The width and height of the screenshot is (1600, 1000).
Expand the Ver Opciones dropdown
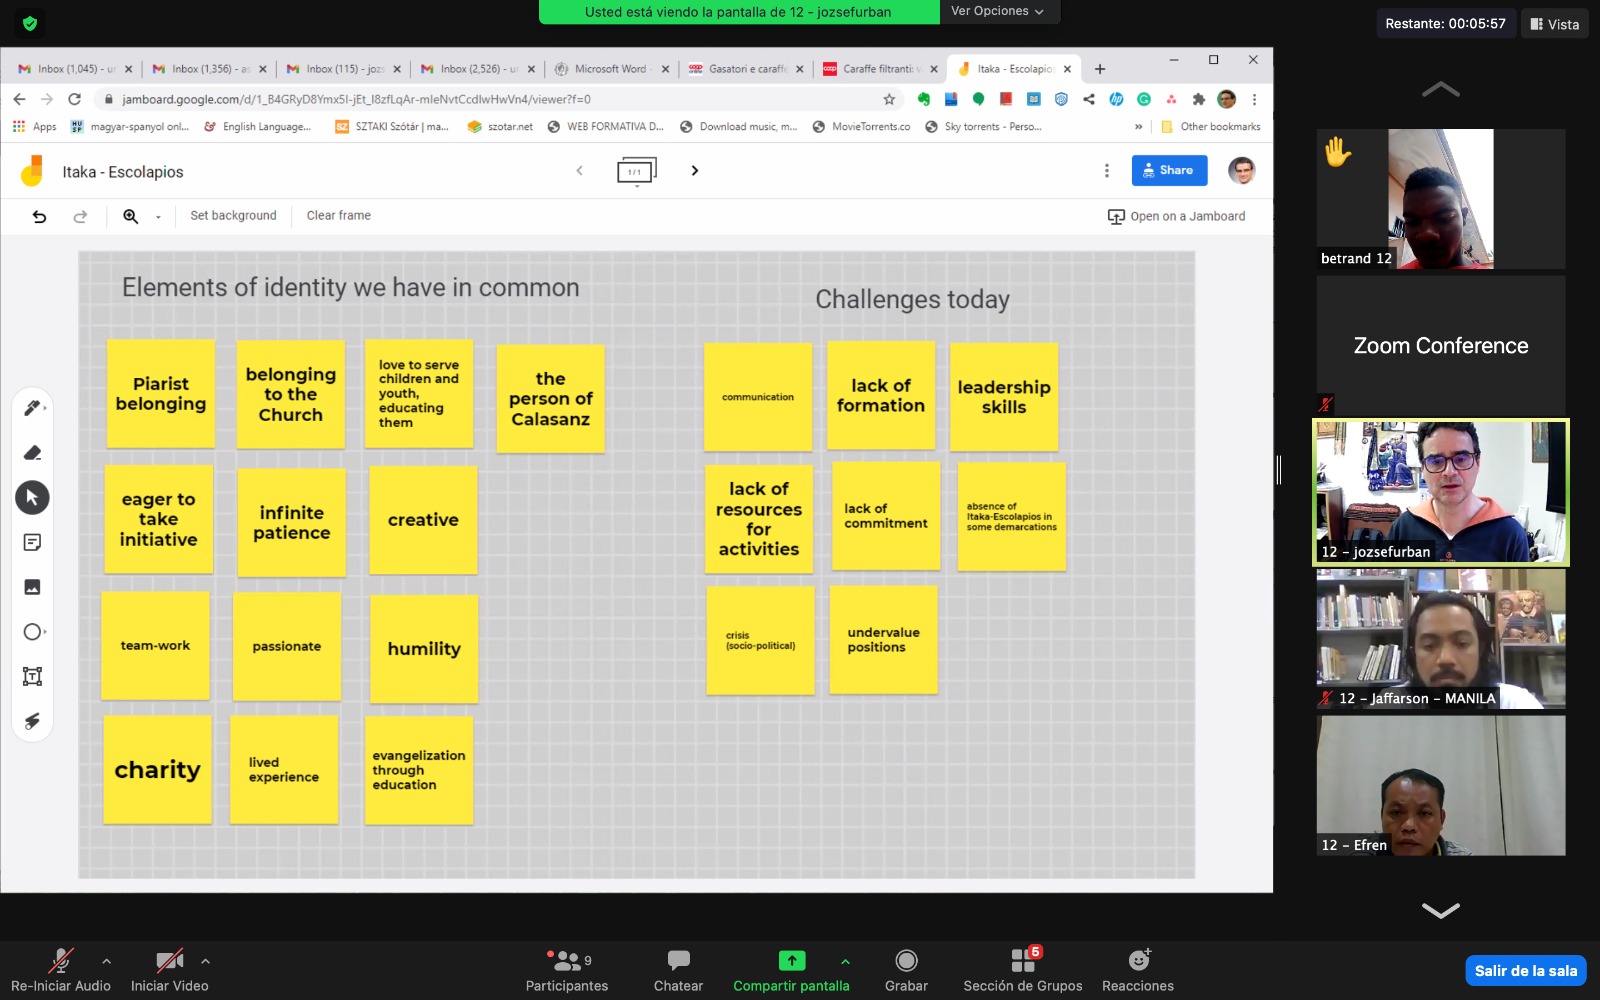point(997,11)
